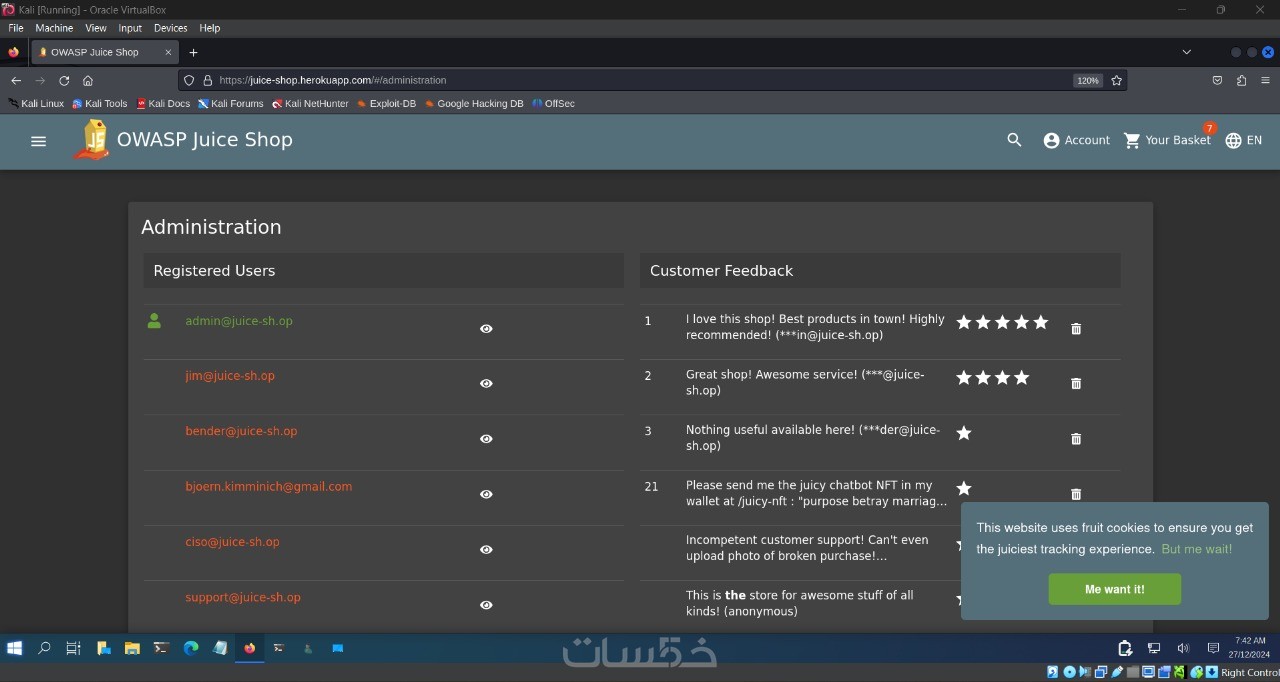The image size is (1280, 682).
Task: Click the single star of feedback 21
Action: pyautogui.click(x=964, y=489)
